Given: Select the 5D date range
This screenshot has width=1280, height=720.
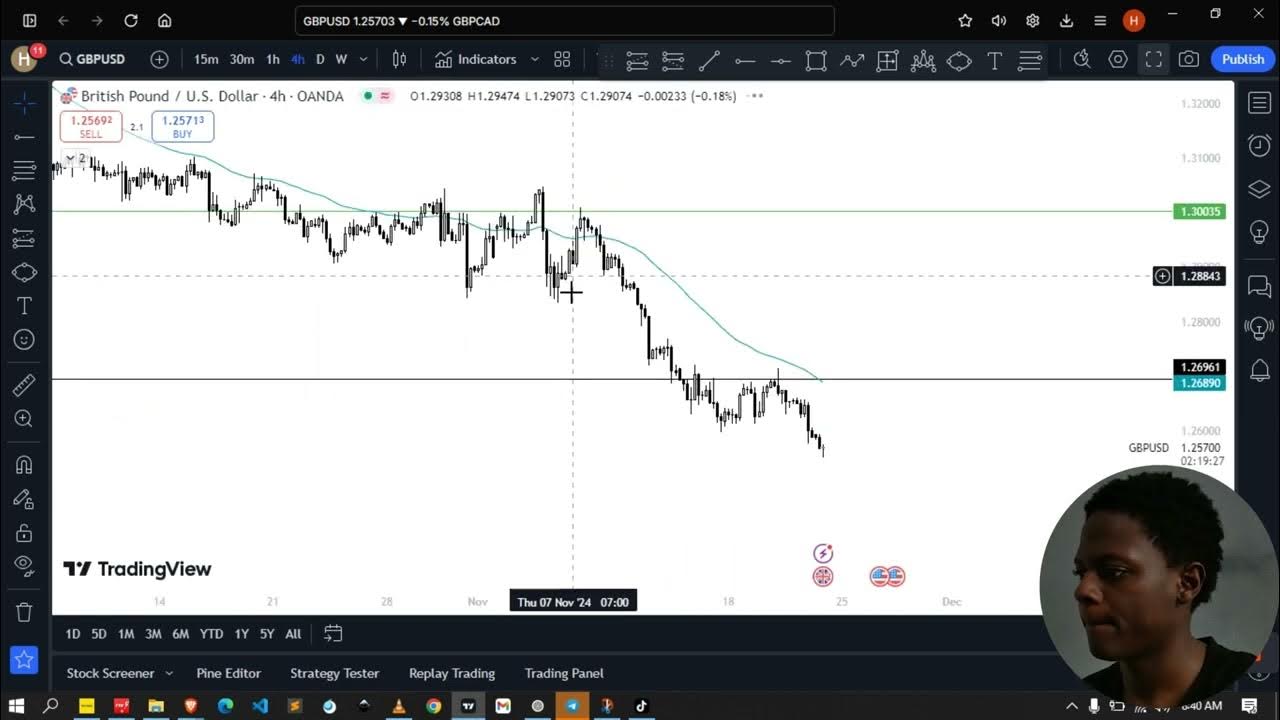Looking at the screenshot, I should click(x=99, y=634).
